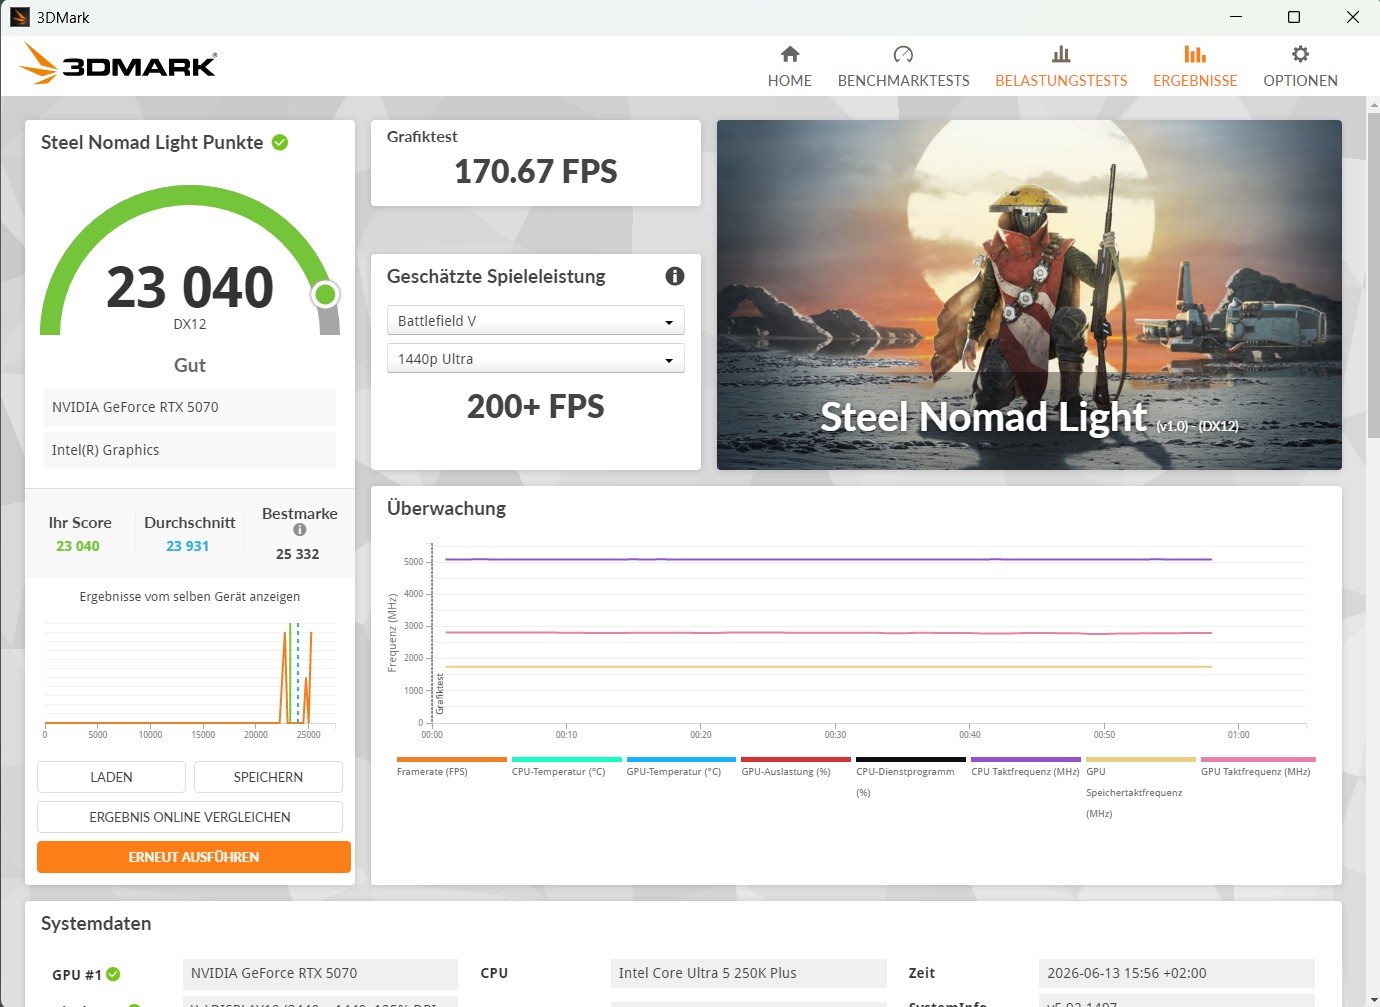
Task: Click the 3DMark logo in the header
Action: point(118,65)
